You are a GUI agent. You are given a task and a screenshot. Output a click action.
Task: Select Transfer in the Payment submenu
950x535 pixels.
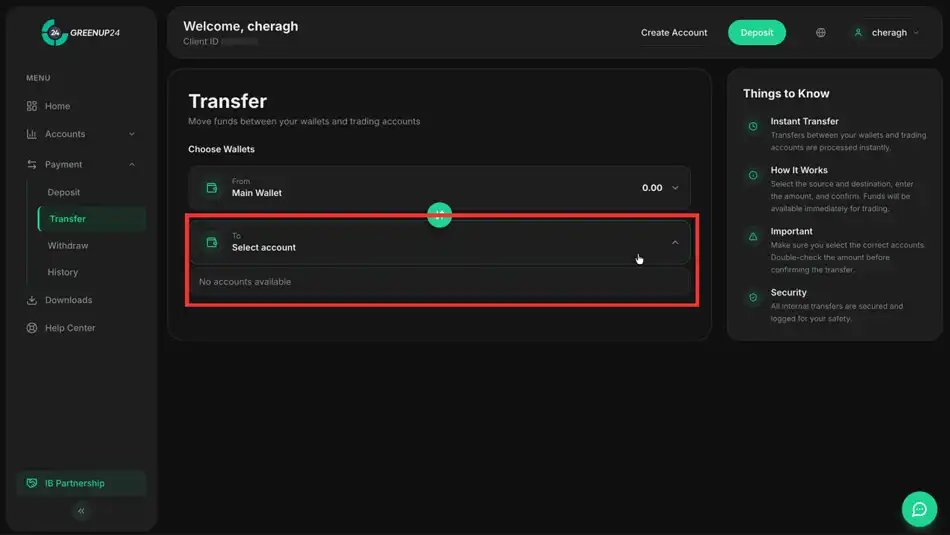(91, 219)
